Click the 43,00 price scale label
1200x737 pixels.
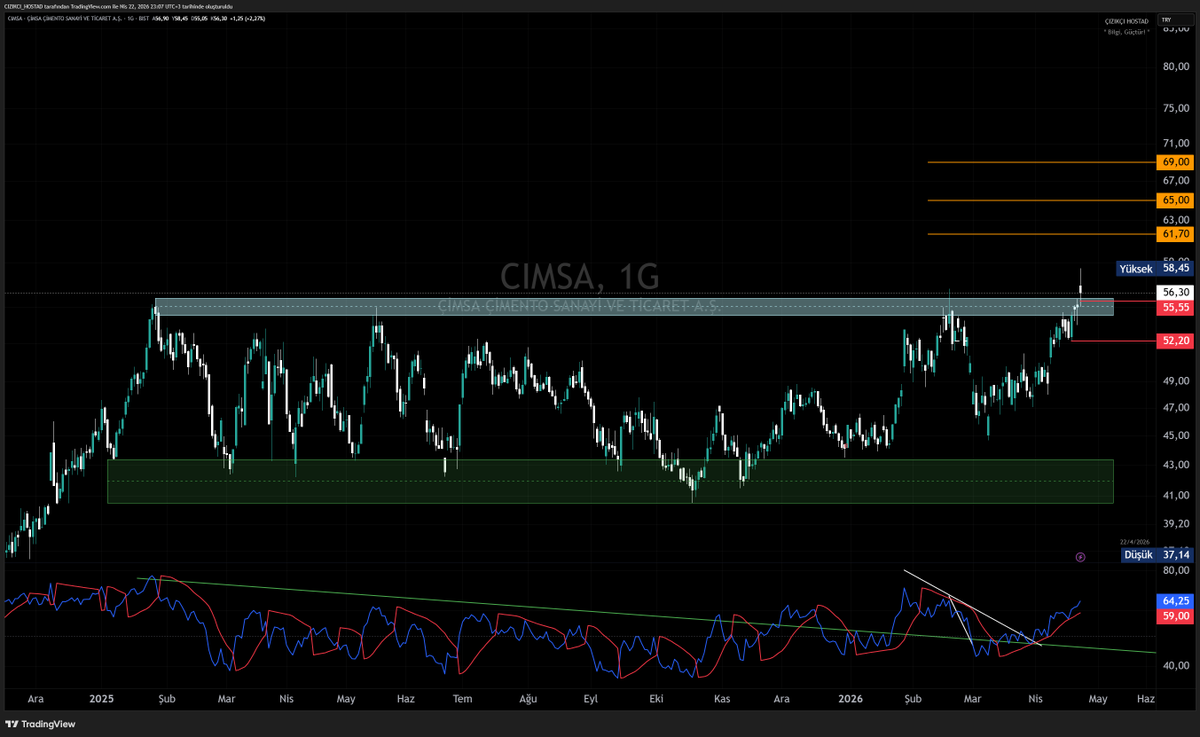point(1175,465)
